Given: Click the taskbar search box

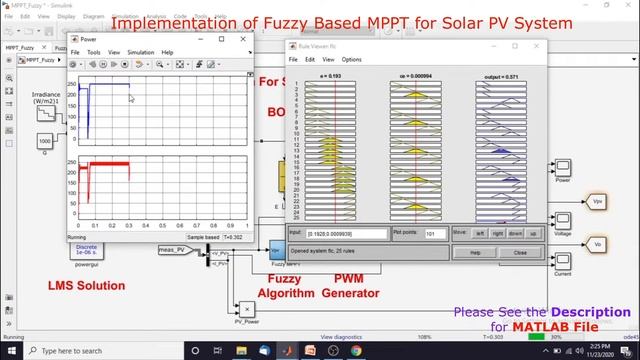Looking at the screenshot, I should click(x=103, y=351).
